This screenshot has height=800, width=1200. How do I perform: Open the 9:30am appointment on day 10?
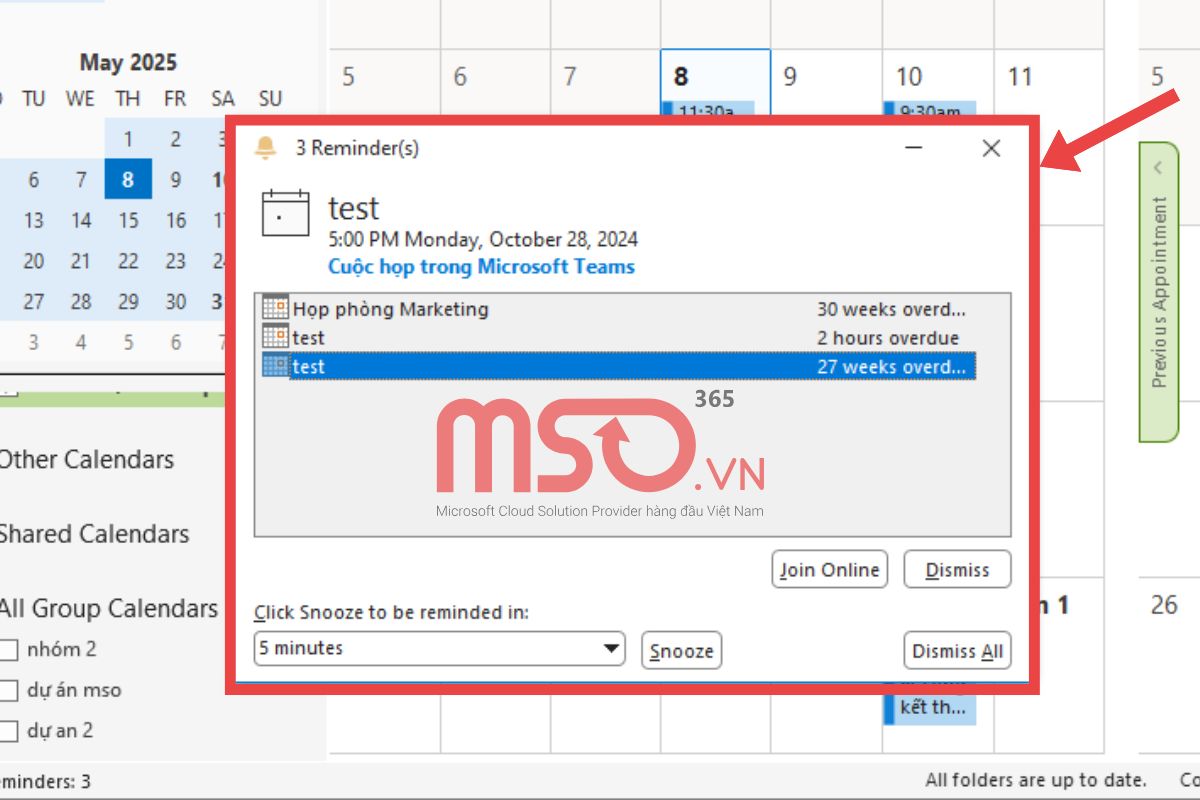click(x=929, y=110)
